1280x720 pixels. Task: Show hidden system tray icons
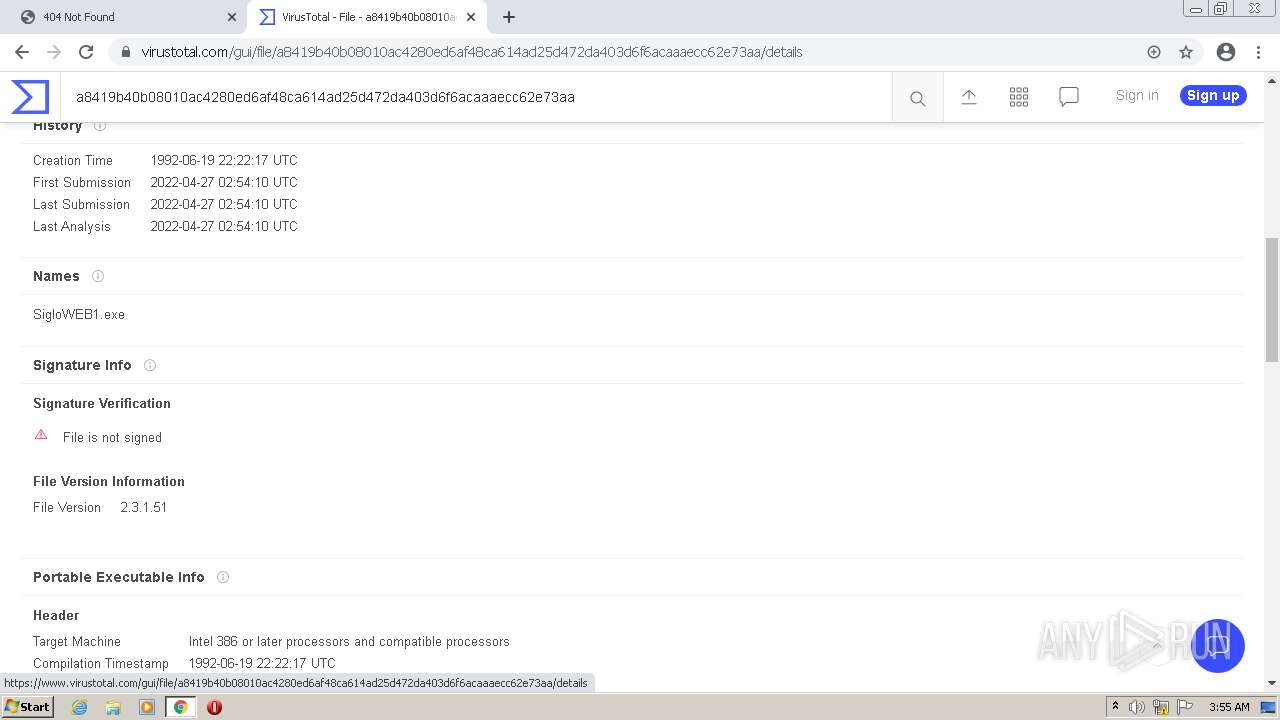click(1115, 707)
